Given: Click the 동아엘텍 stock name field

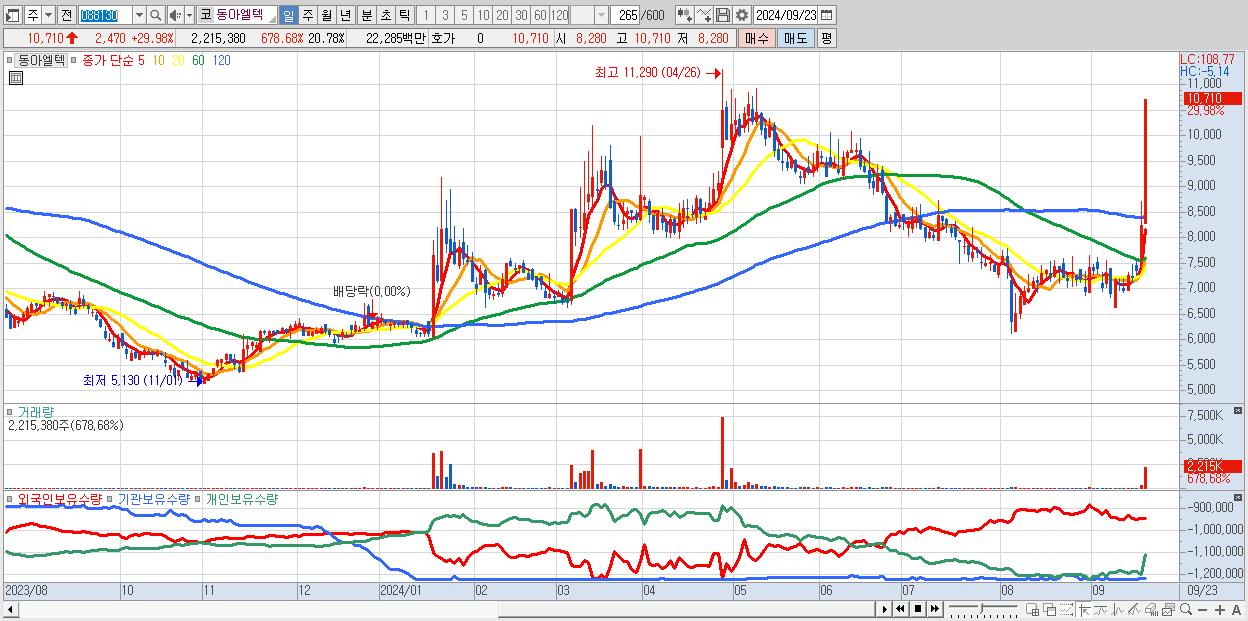Looking at the screenshot, I should pyautogui.click(x=245, y=15).
